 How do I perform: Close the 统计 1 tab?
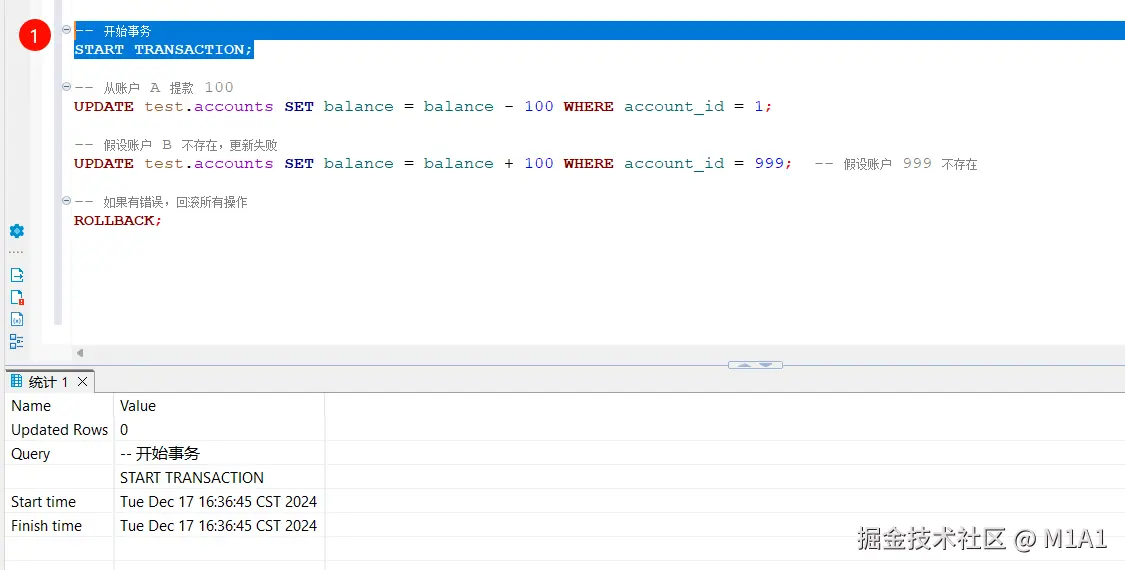tap(83, 381)
